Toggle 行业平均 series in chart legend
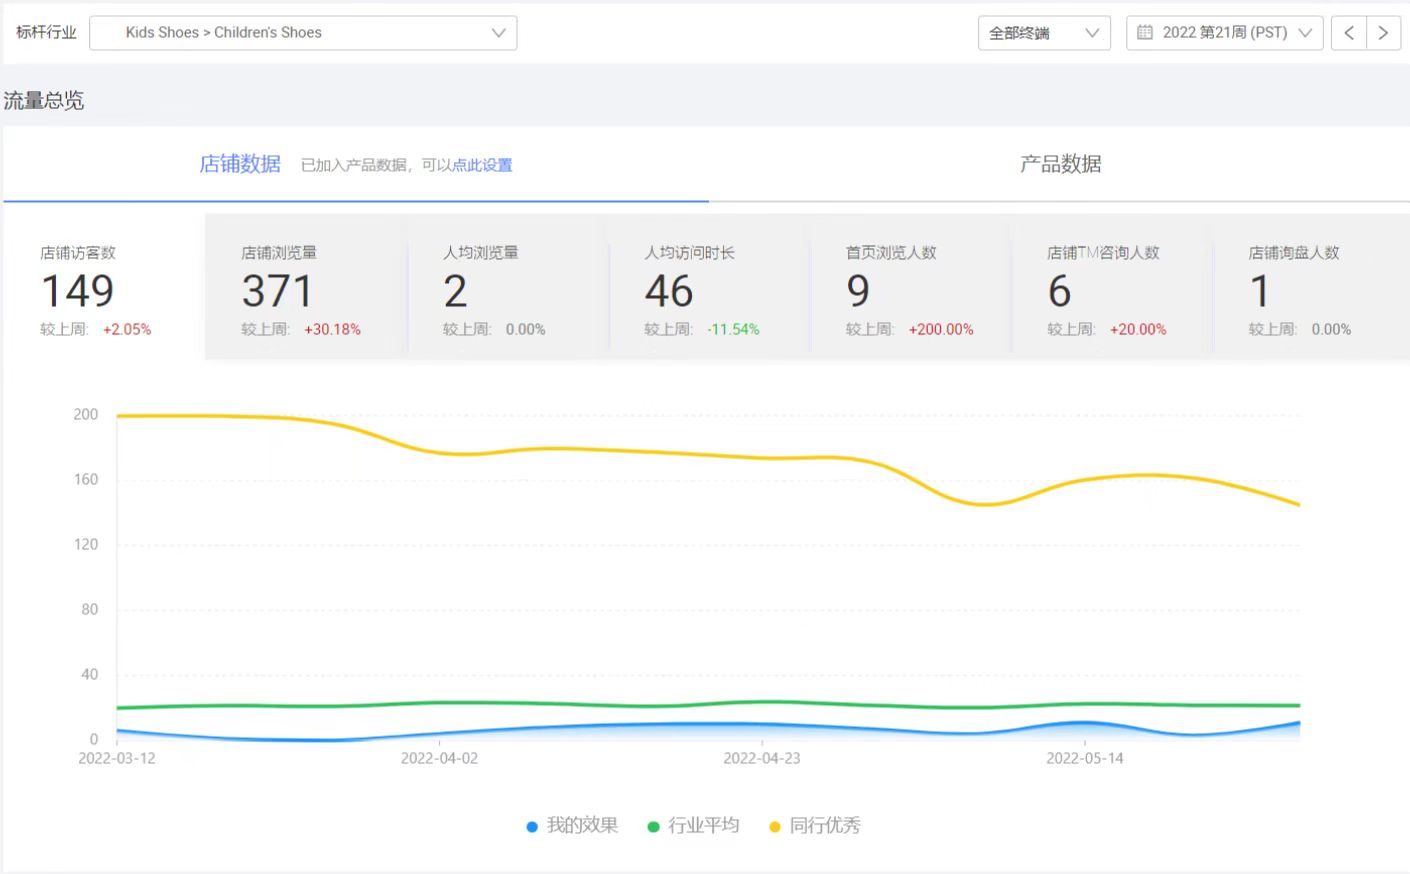The height and width of the screenshot is (874, 1410). coord(703,826)
